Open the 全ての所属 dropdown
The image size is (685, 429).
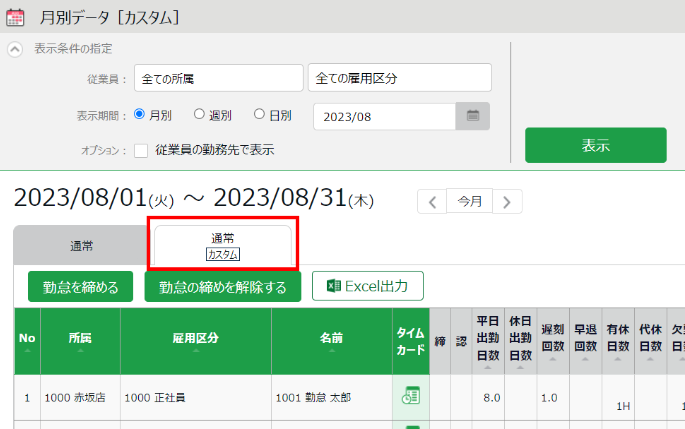(x=219, y=78)
